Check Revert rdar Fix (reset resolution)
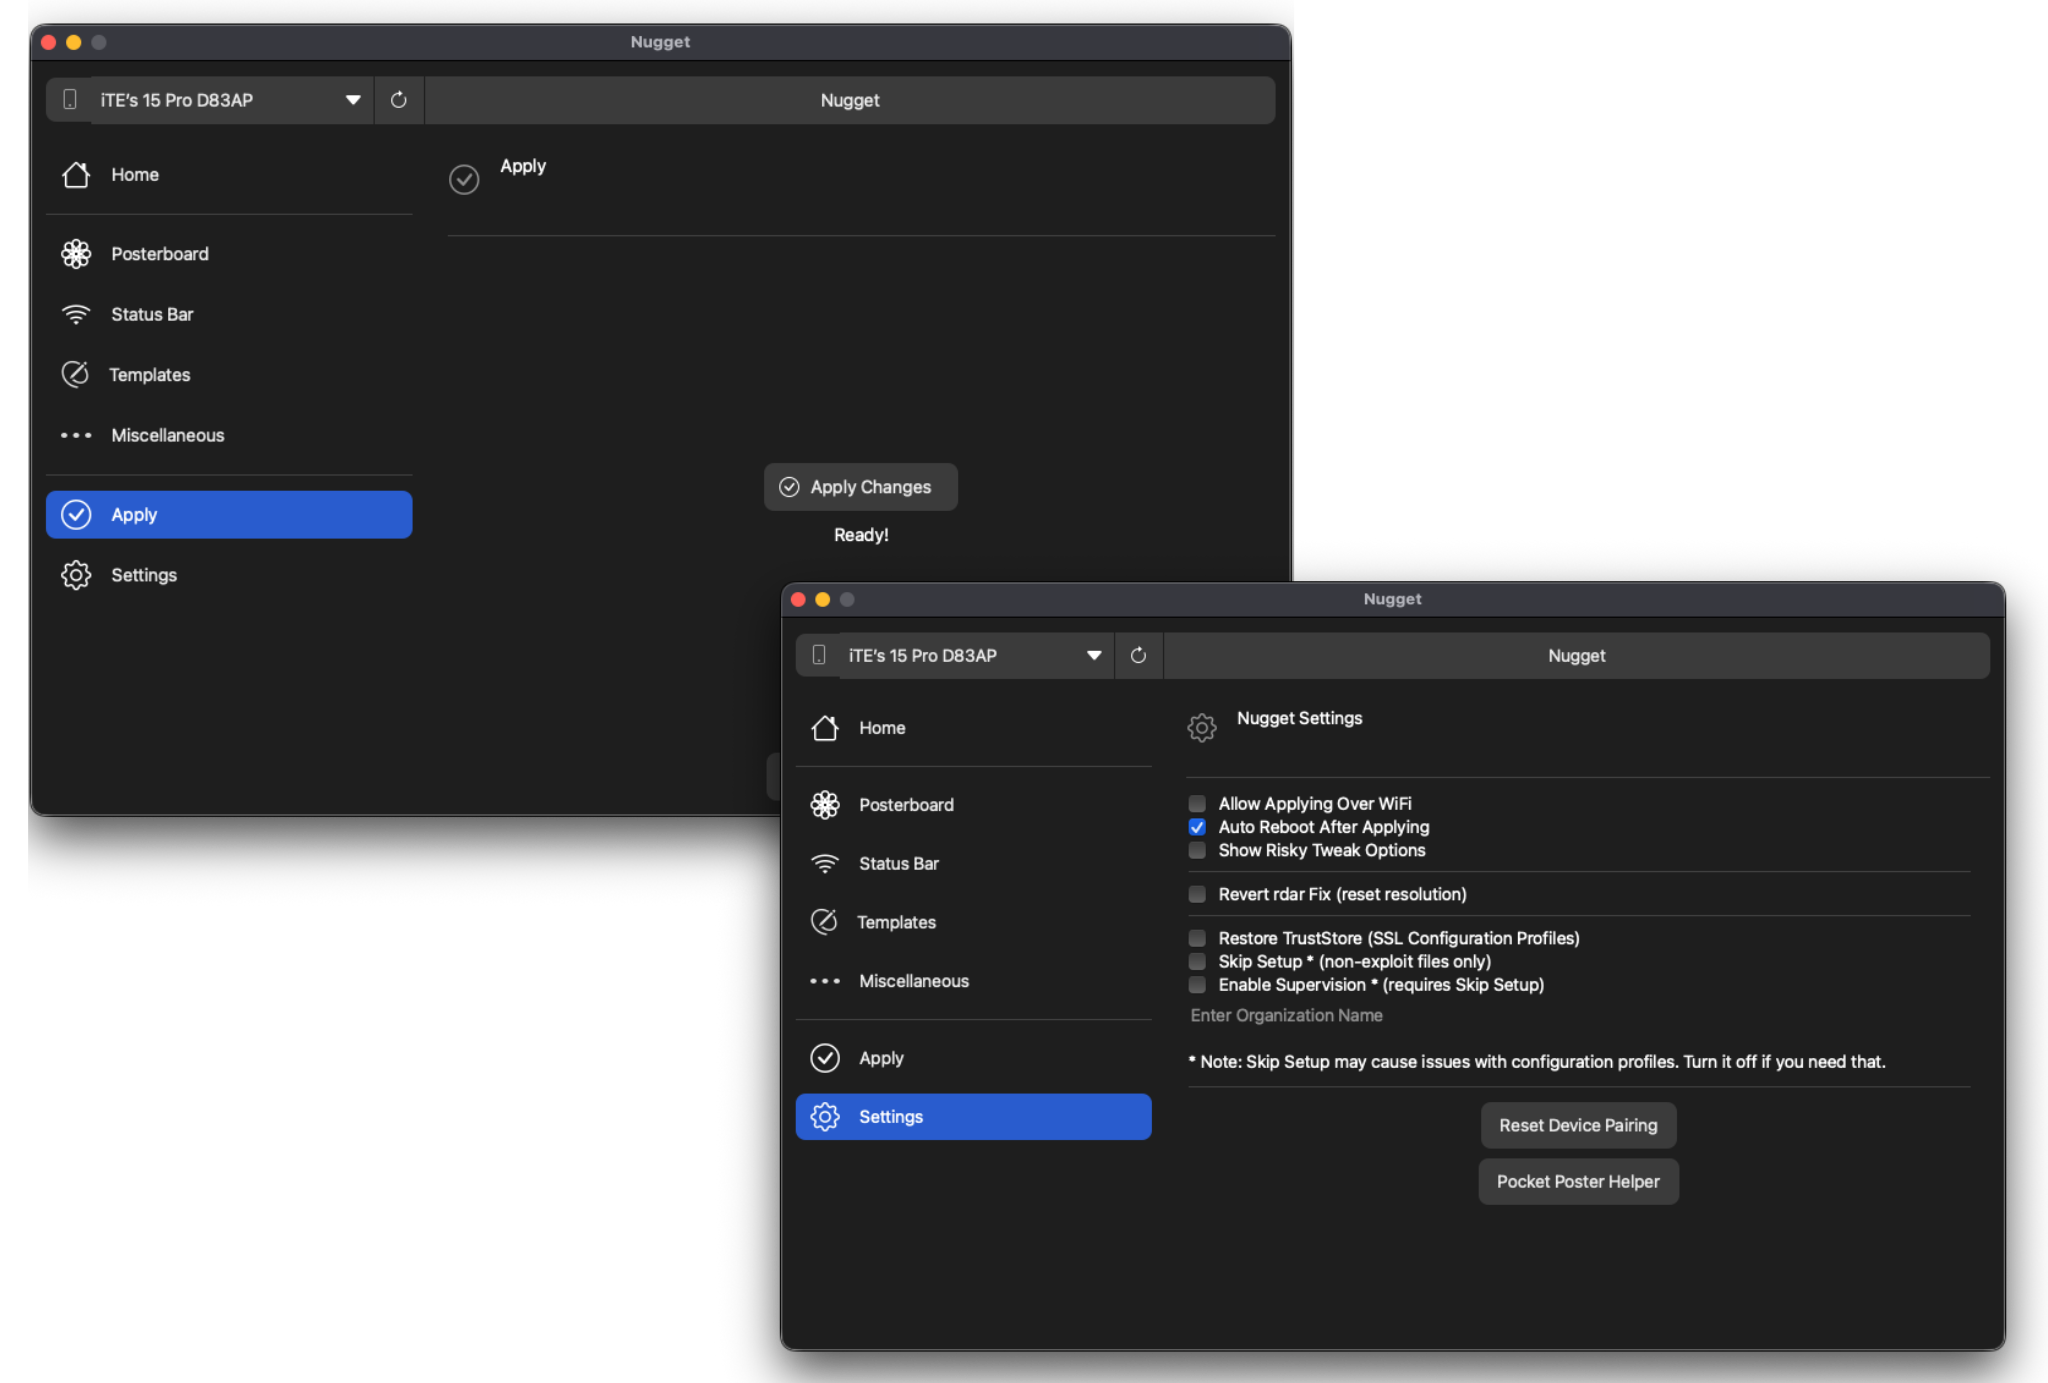2048x1383 pixels. [1197, 894]
